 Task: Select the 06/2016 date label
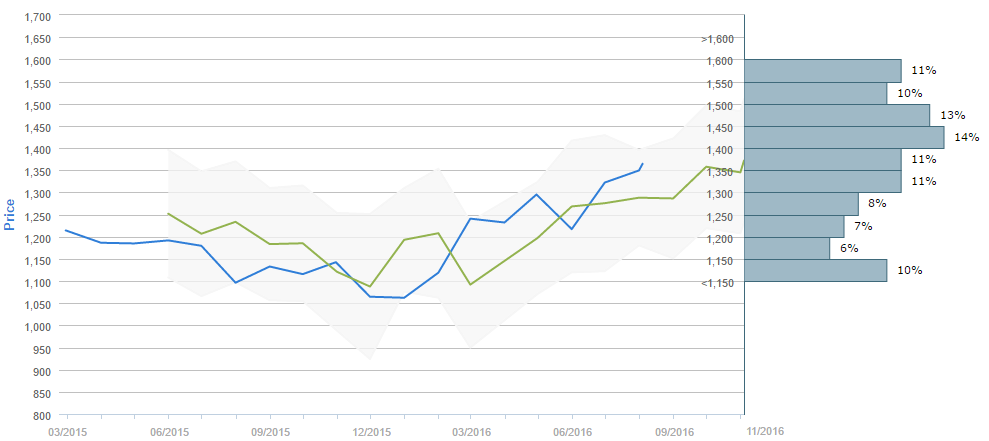572,432
